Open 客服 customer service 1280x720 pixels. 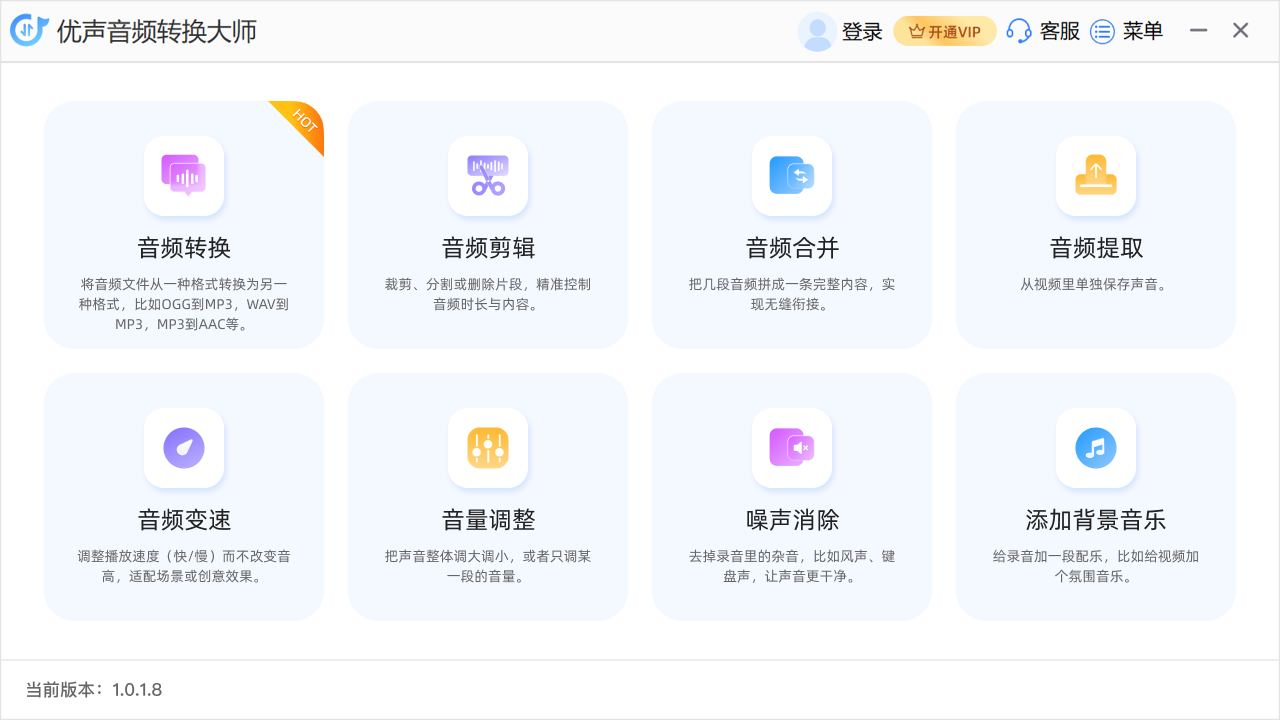tap(1060, 31)
